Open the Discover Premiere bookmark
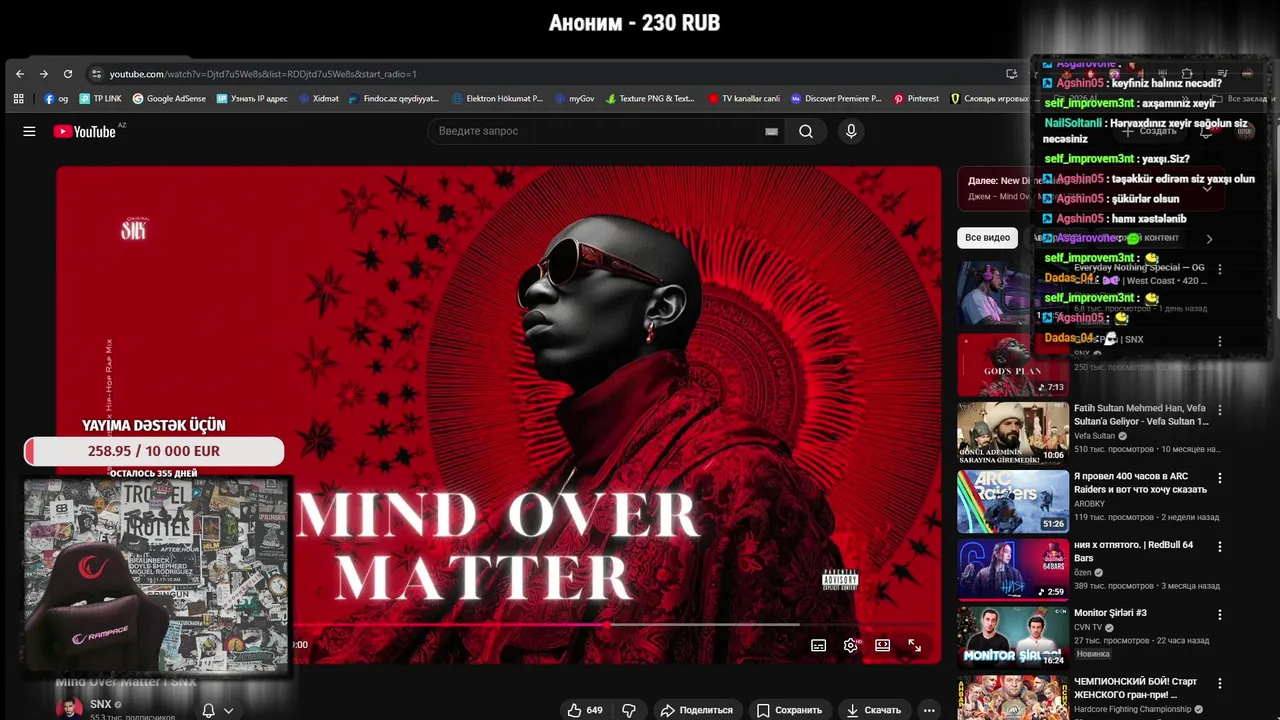This screenshot has height=720, width=1280. click(x=836, y=99)
